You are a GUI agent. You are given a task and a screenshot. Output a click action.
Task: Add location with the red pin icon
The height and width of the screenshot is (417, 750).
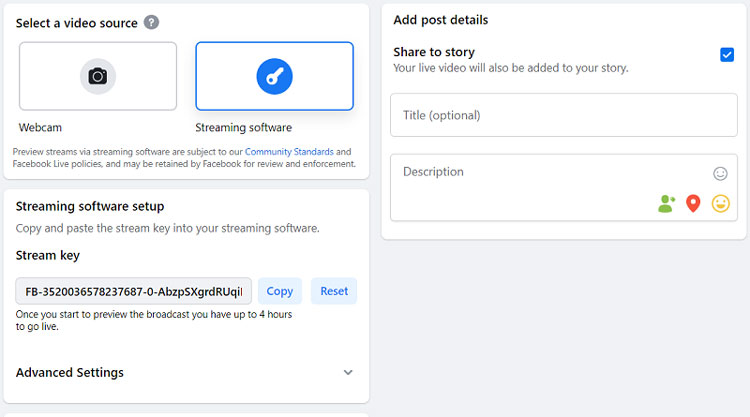tap(693, 203)
